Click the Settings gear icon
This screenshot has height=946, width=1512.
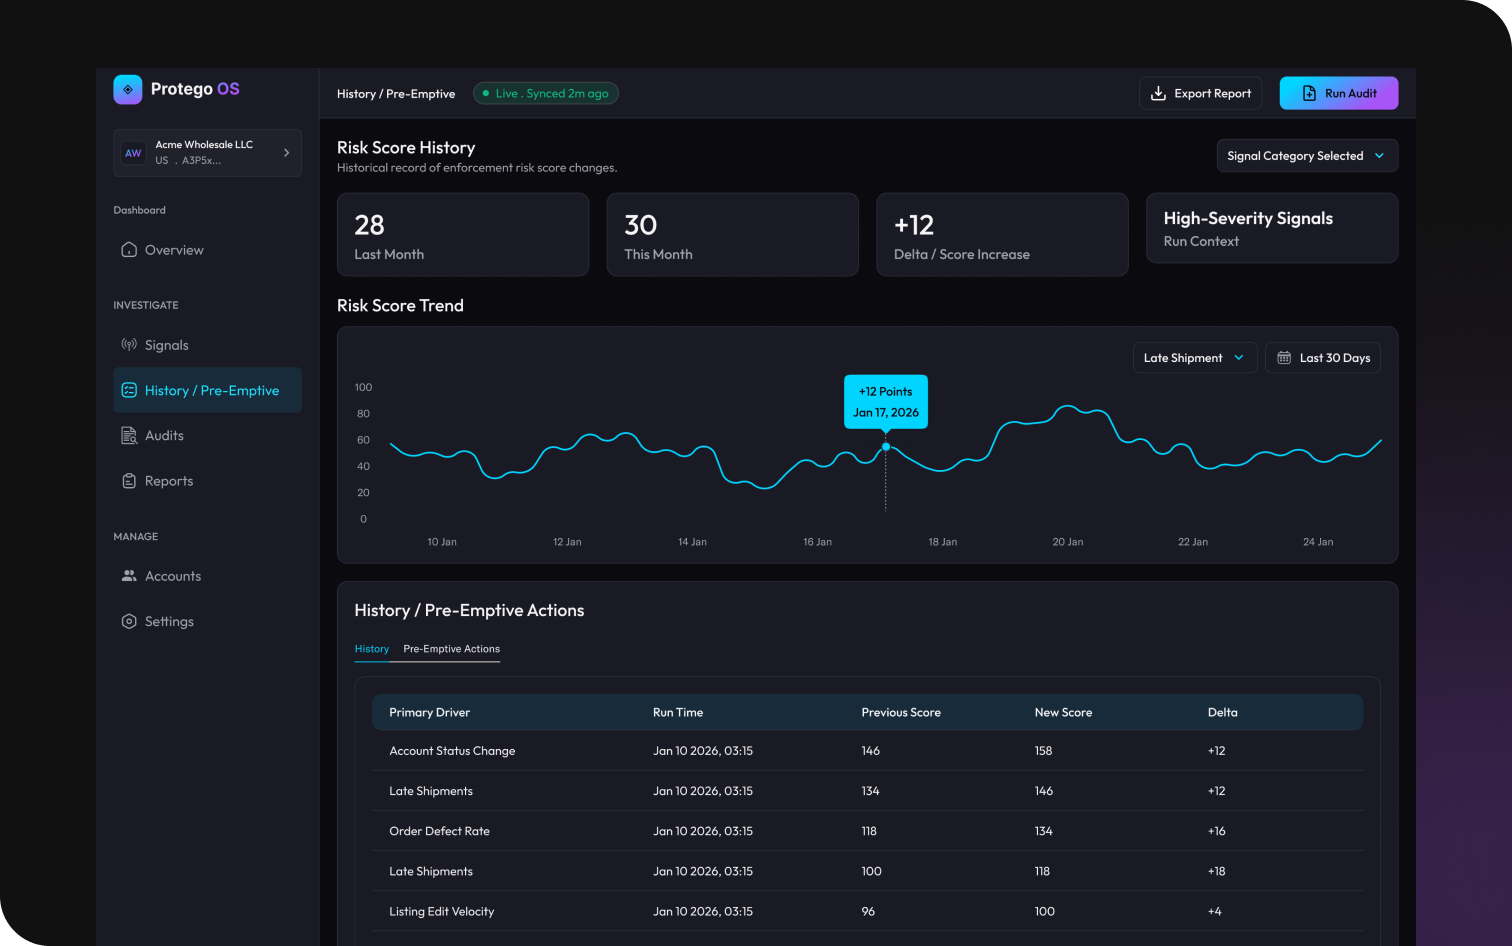point(129,621)
